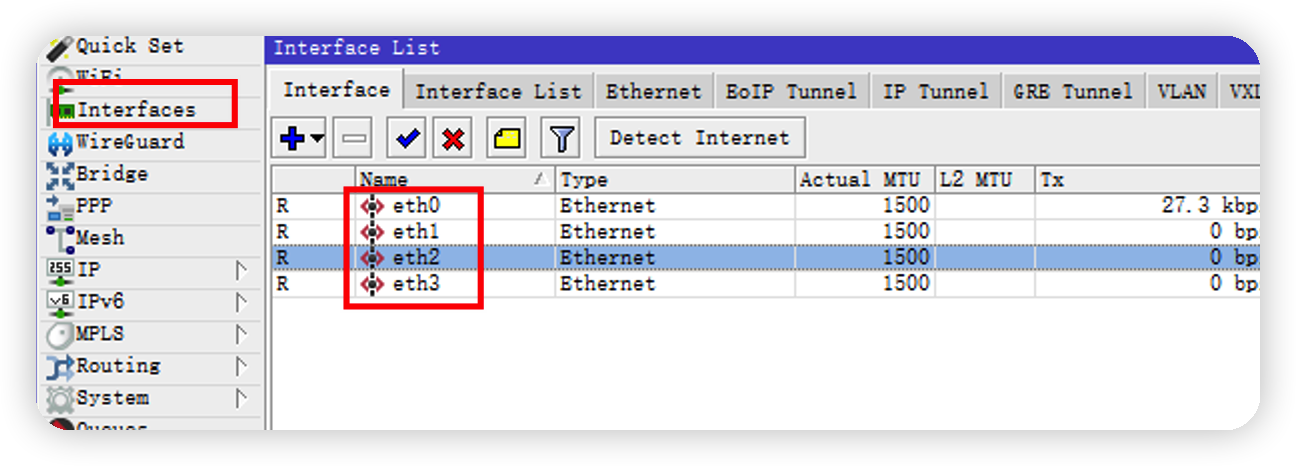Click the blue checkmark enable icon
Image resolution: width=1296 pixels, height=466 pixels.
pos(407,139)
